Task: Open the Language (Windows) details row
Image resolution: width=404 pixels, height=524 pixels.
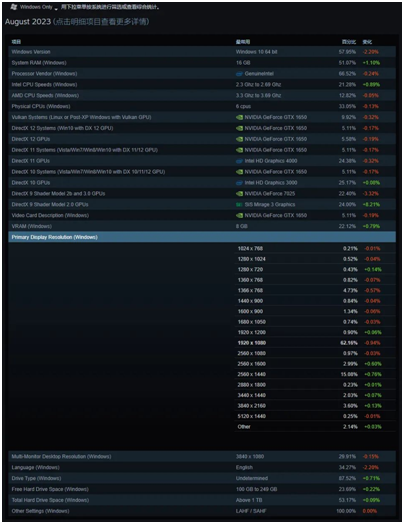Action: (x=202, y=468)
